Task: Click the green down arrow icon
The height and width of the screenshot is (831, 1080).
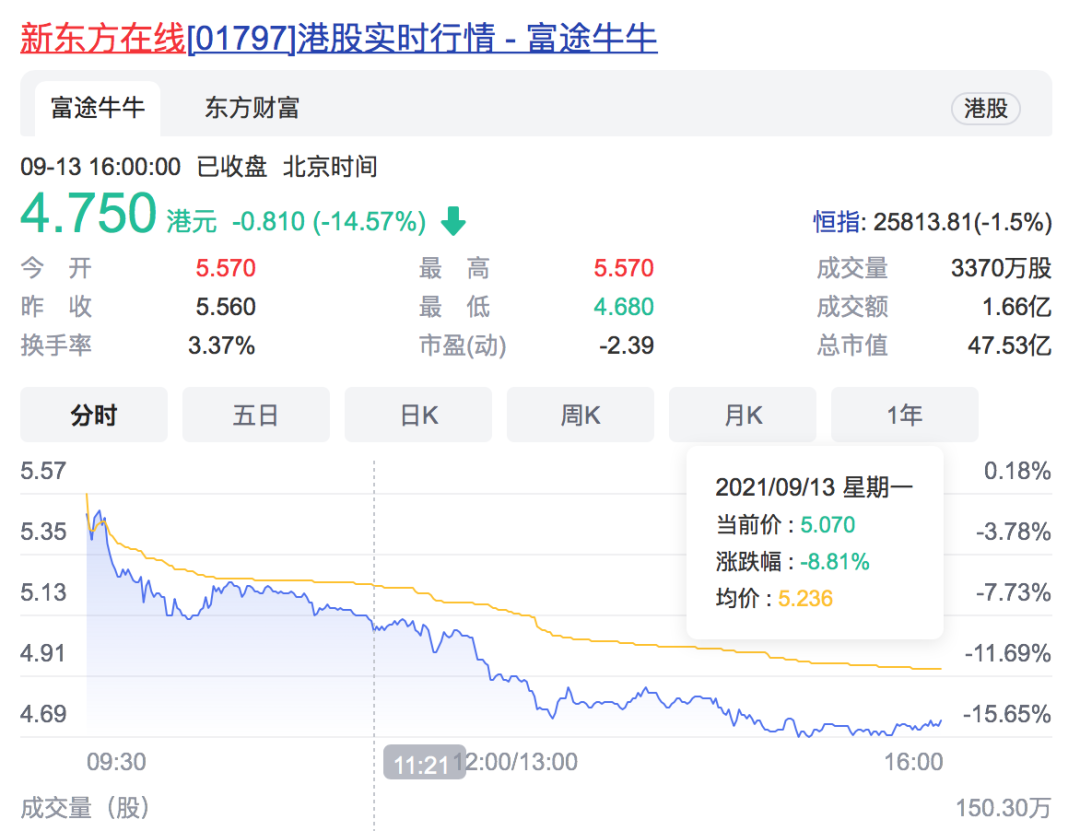Action: pyautogui.click(x=453, y=221)
